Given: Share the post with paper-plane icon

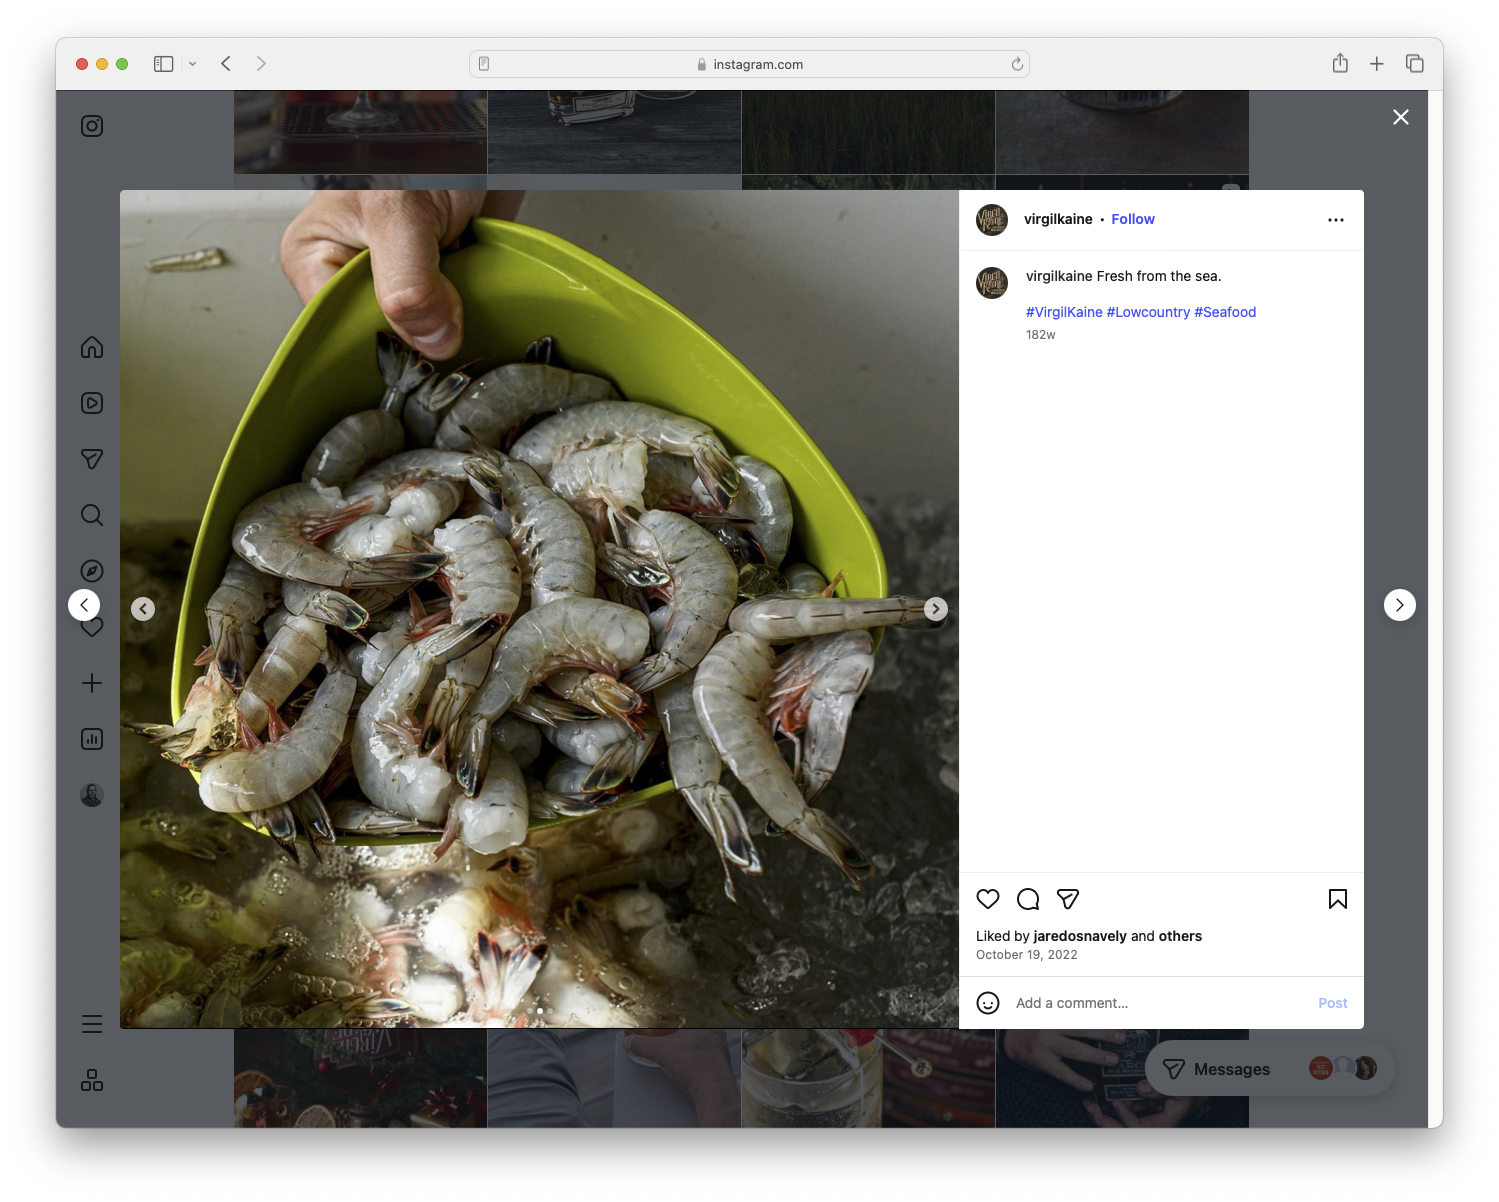Looking at the screenshot, I should tap(1068, 899).
